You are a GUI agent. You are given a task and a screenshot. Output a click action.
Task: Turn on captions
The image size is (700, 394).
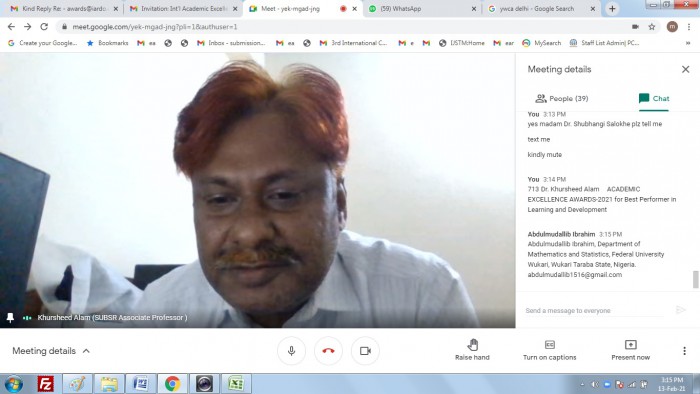click(550, 350)
